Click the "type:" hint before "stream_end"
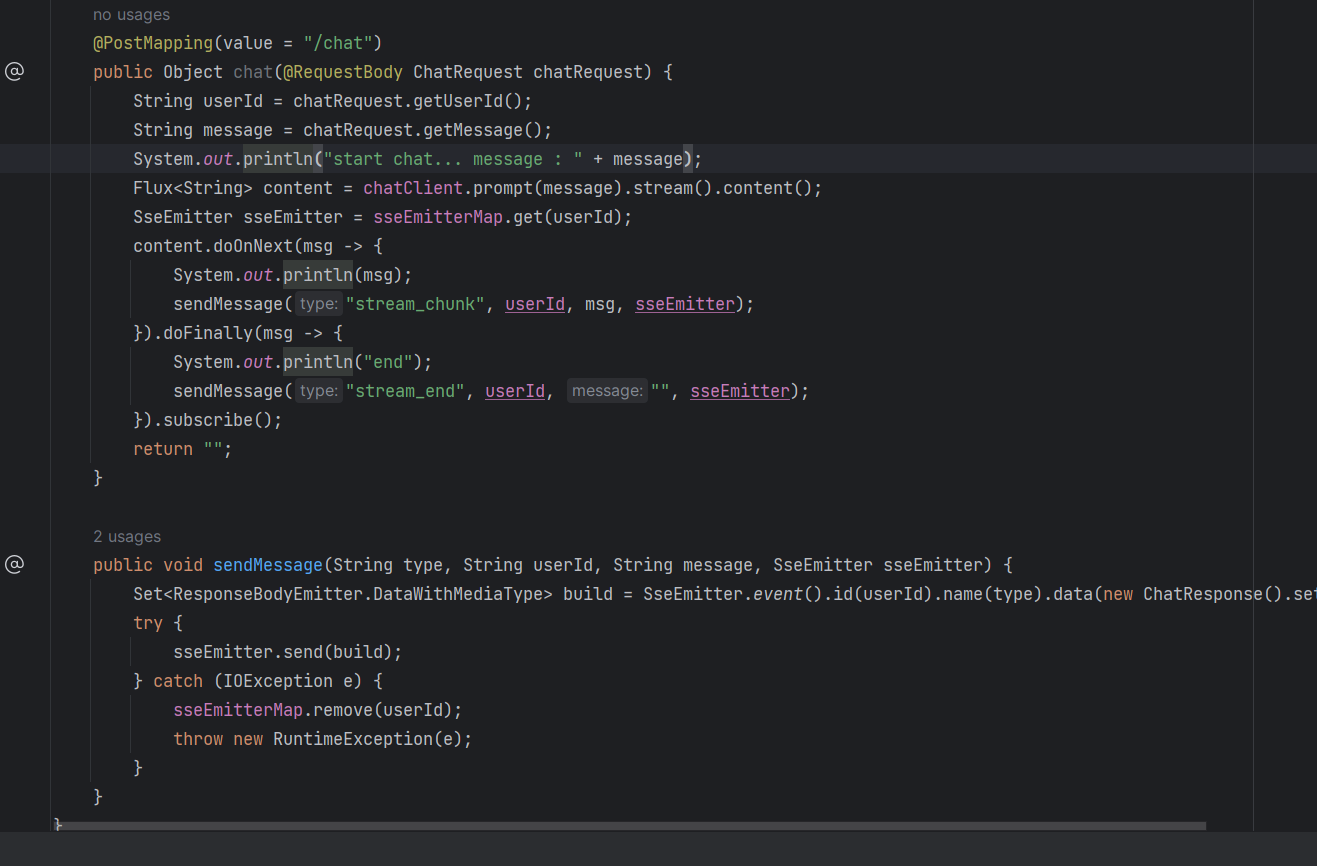The height and width of the screenshot is (866, 1317). pyautogui.click(x=319, y=391)
